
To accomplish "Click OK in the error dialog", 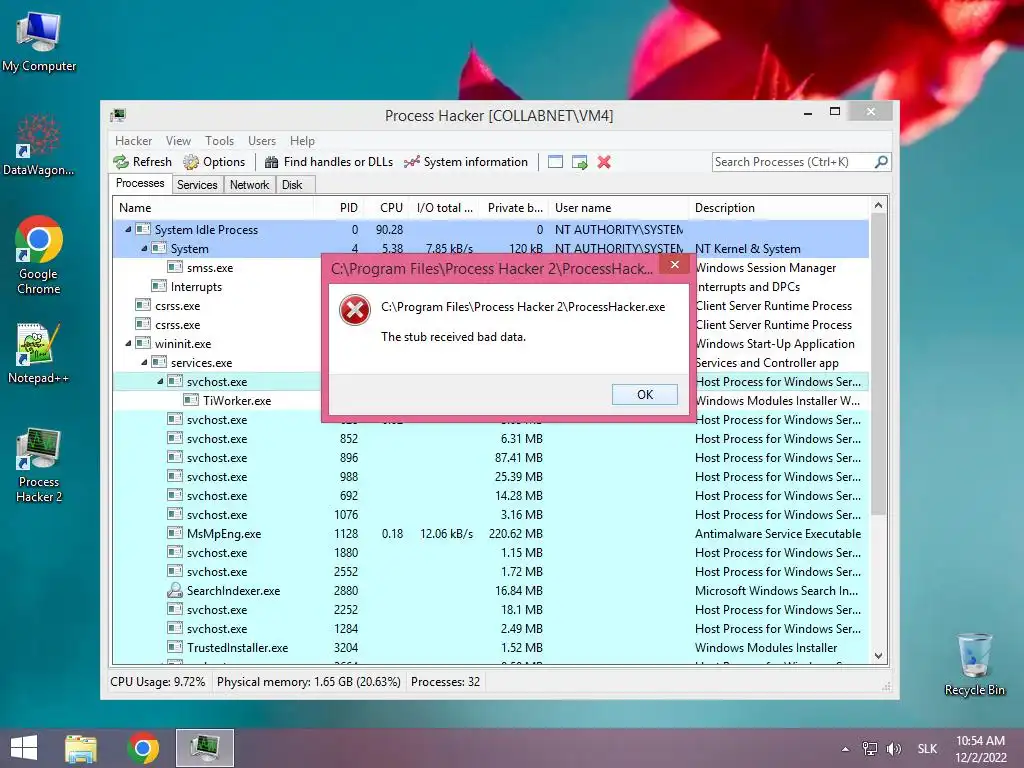I will point(645,394).
